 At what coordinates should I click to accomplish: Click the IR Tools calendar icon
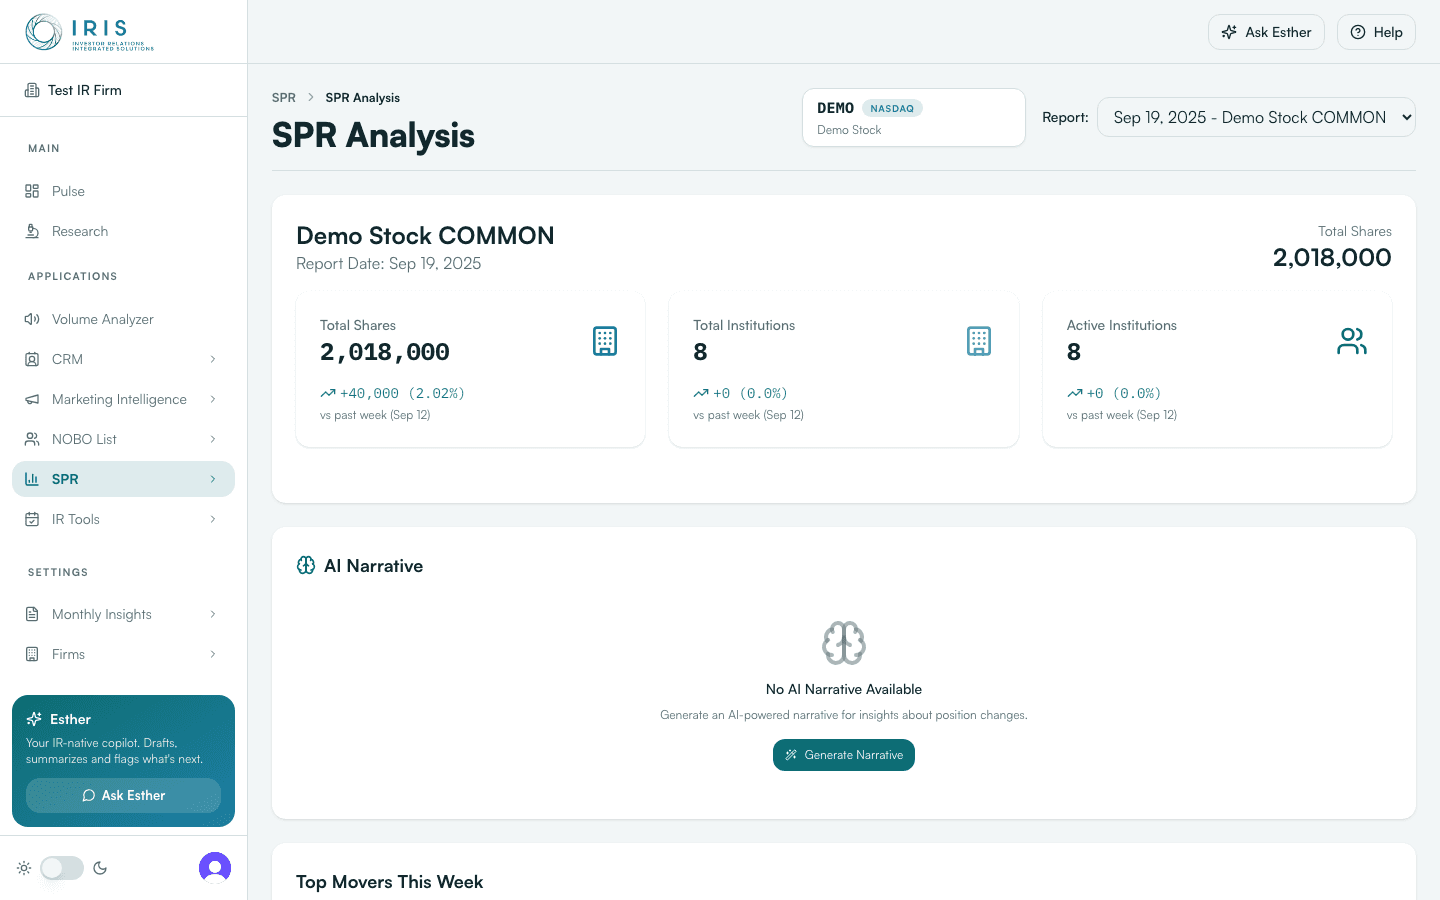click(x=32, y=519)
